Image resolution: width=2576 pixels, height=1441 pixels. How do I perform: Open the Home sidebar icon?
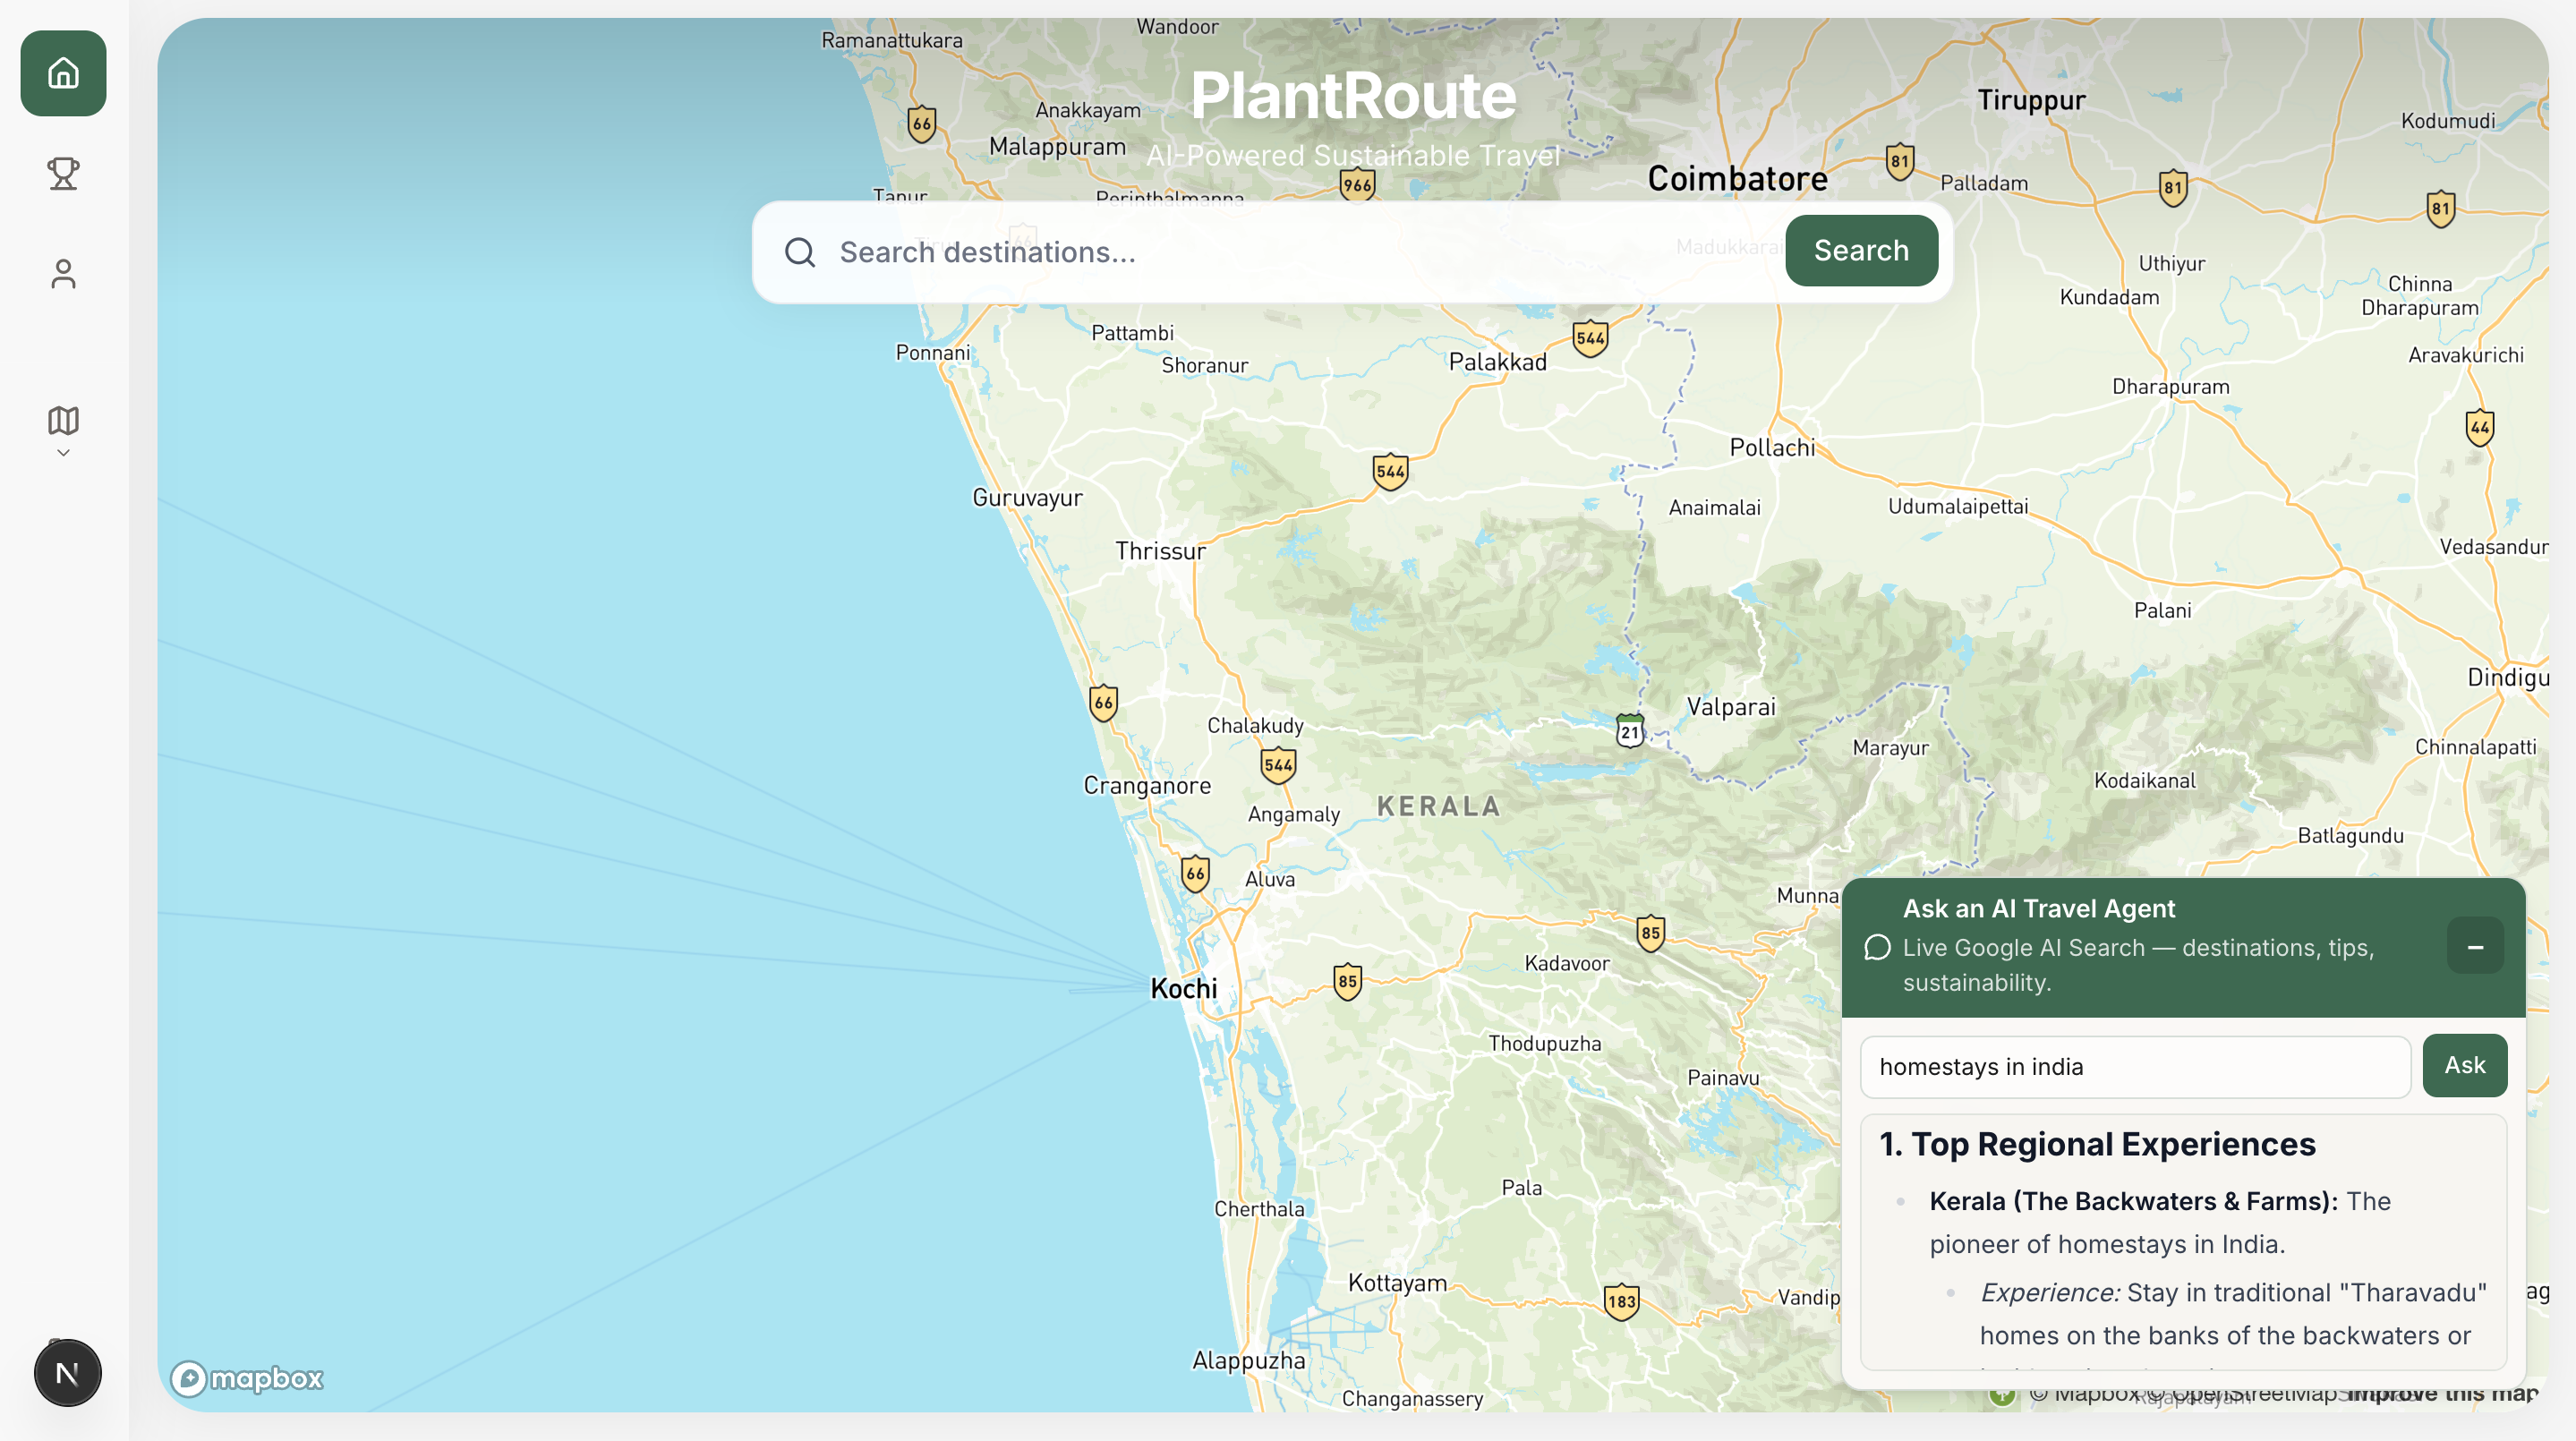coord(63,73)
